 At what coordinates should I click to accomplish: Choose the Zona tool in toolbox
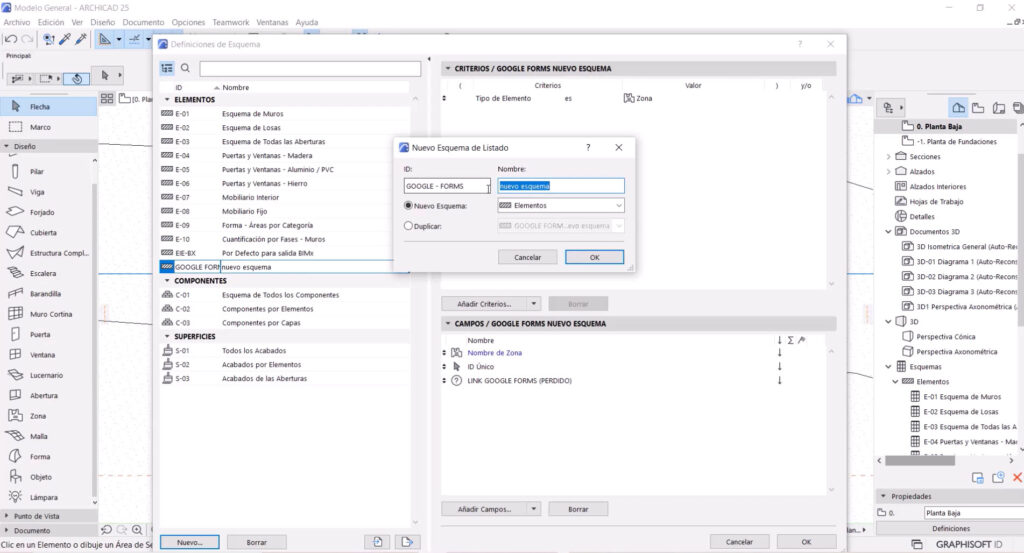pyautogui.click(x=38, y=415)
